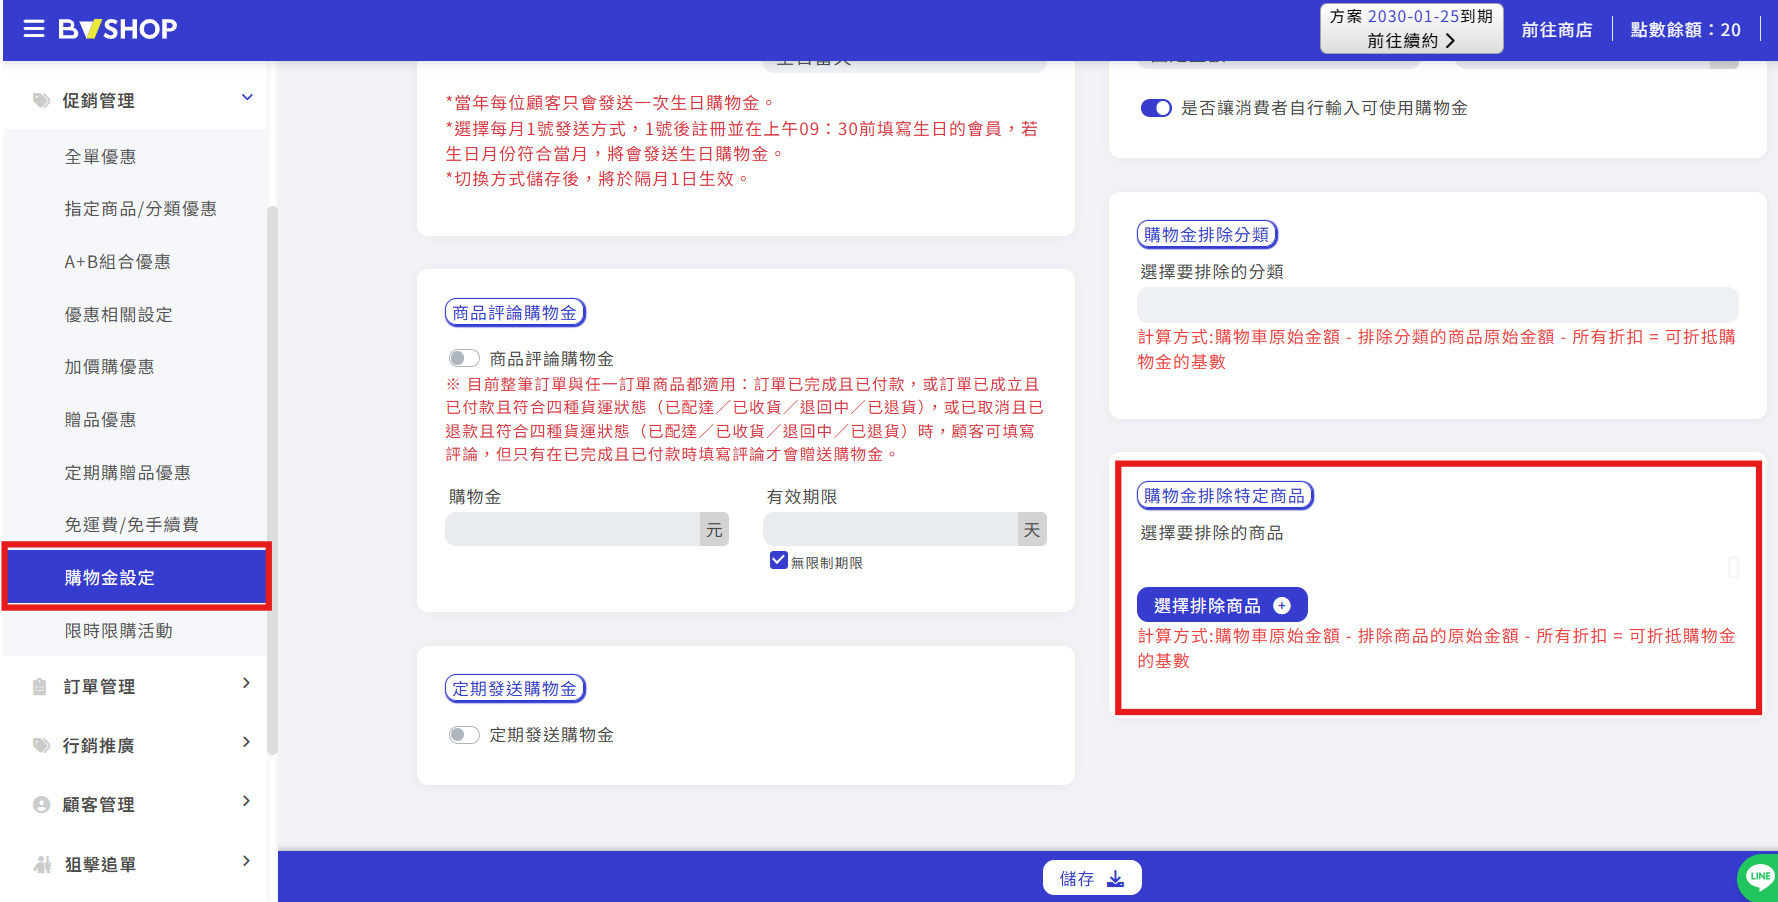Click 方案到期 前往續約 renewal button
The height and width of the screenshot is (902, 1778).
click(1411, 29)
